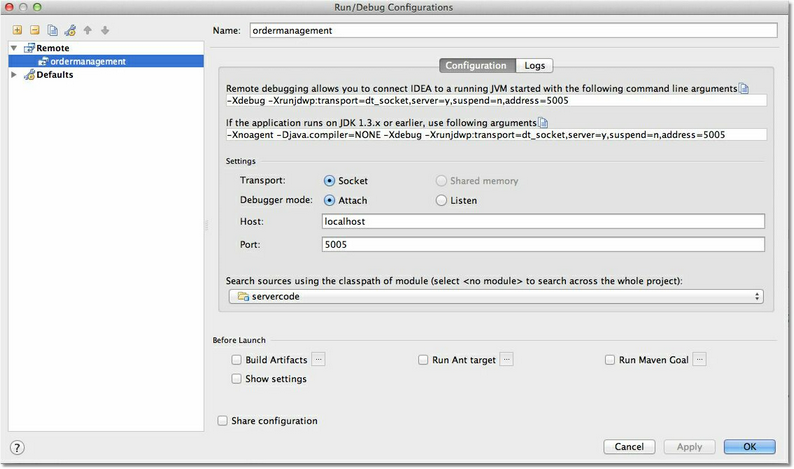
Task: Move configuration down with arrow icon
Action: 105,30
